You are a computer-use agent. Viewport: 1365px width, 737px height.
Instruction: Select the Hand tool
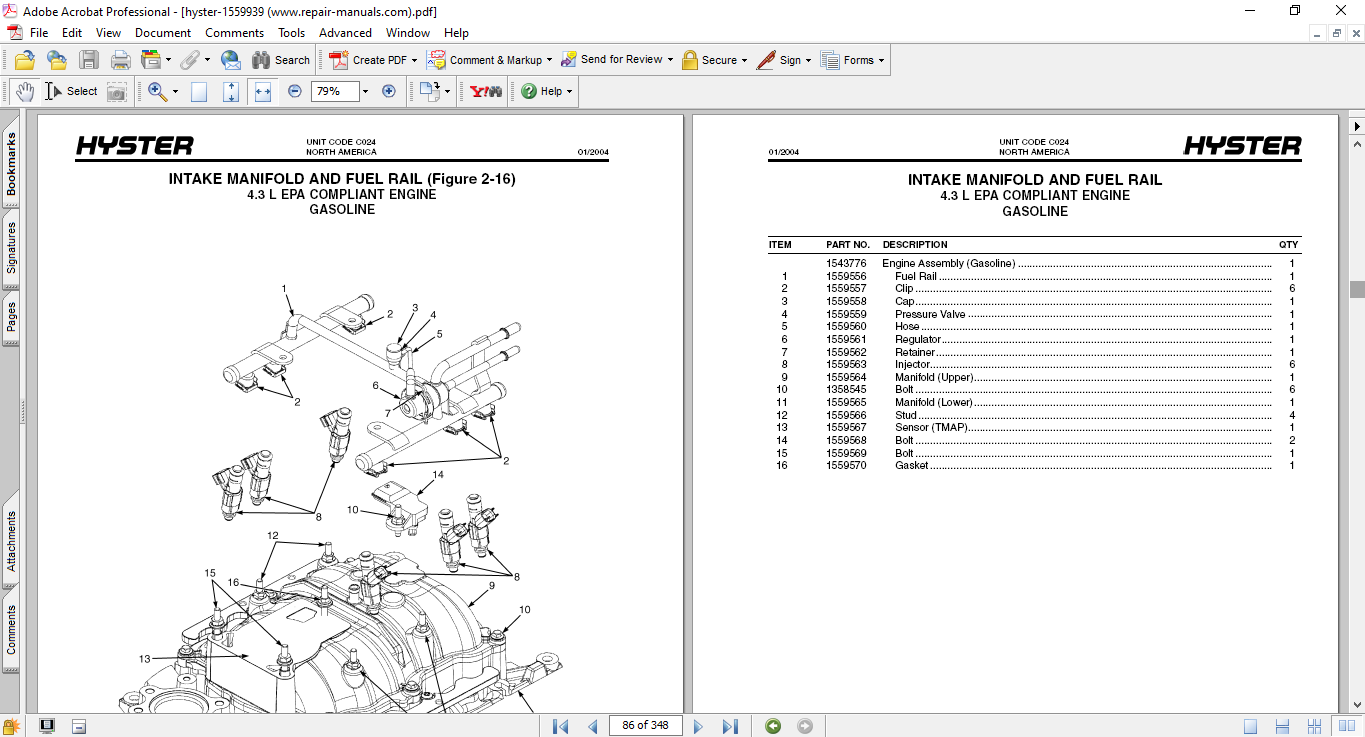pyautogui.click(x=25, y=91)
